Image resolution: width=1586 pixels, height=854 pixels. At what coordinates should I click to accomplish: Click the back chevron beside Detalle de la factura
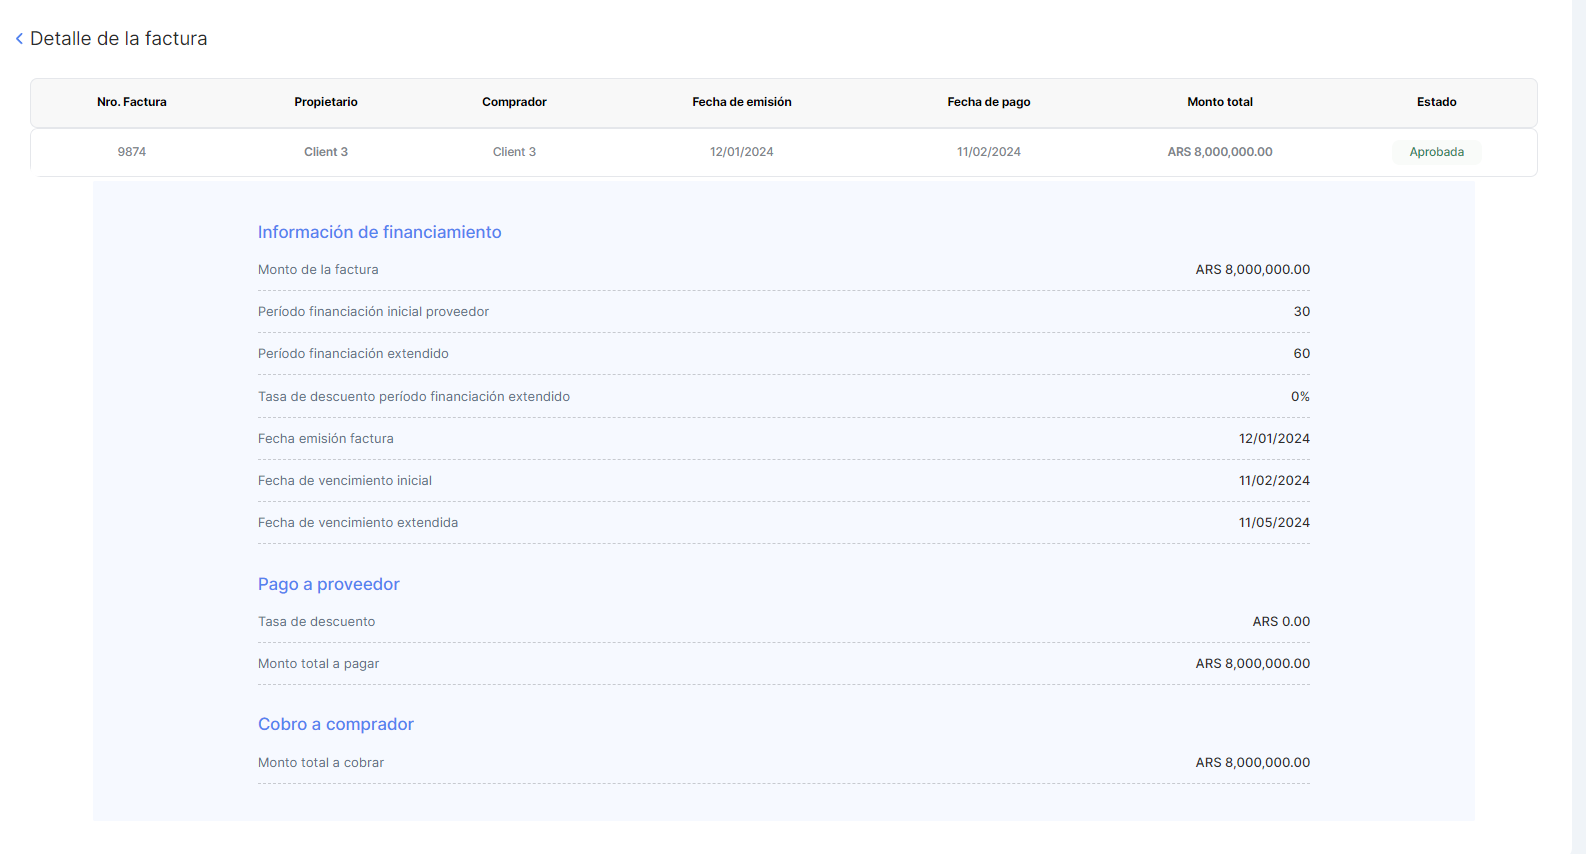(x=19, y=39)
